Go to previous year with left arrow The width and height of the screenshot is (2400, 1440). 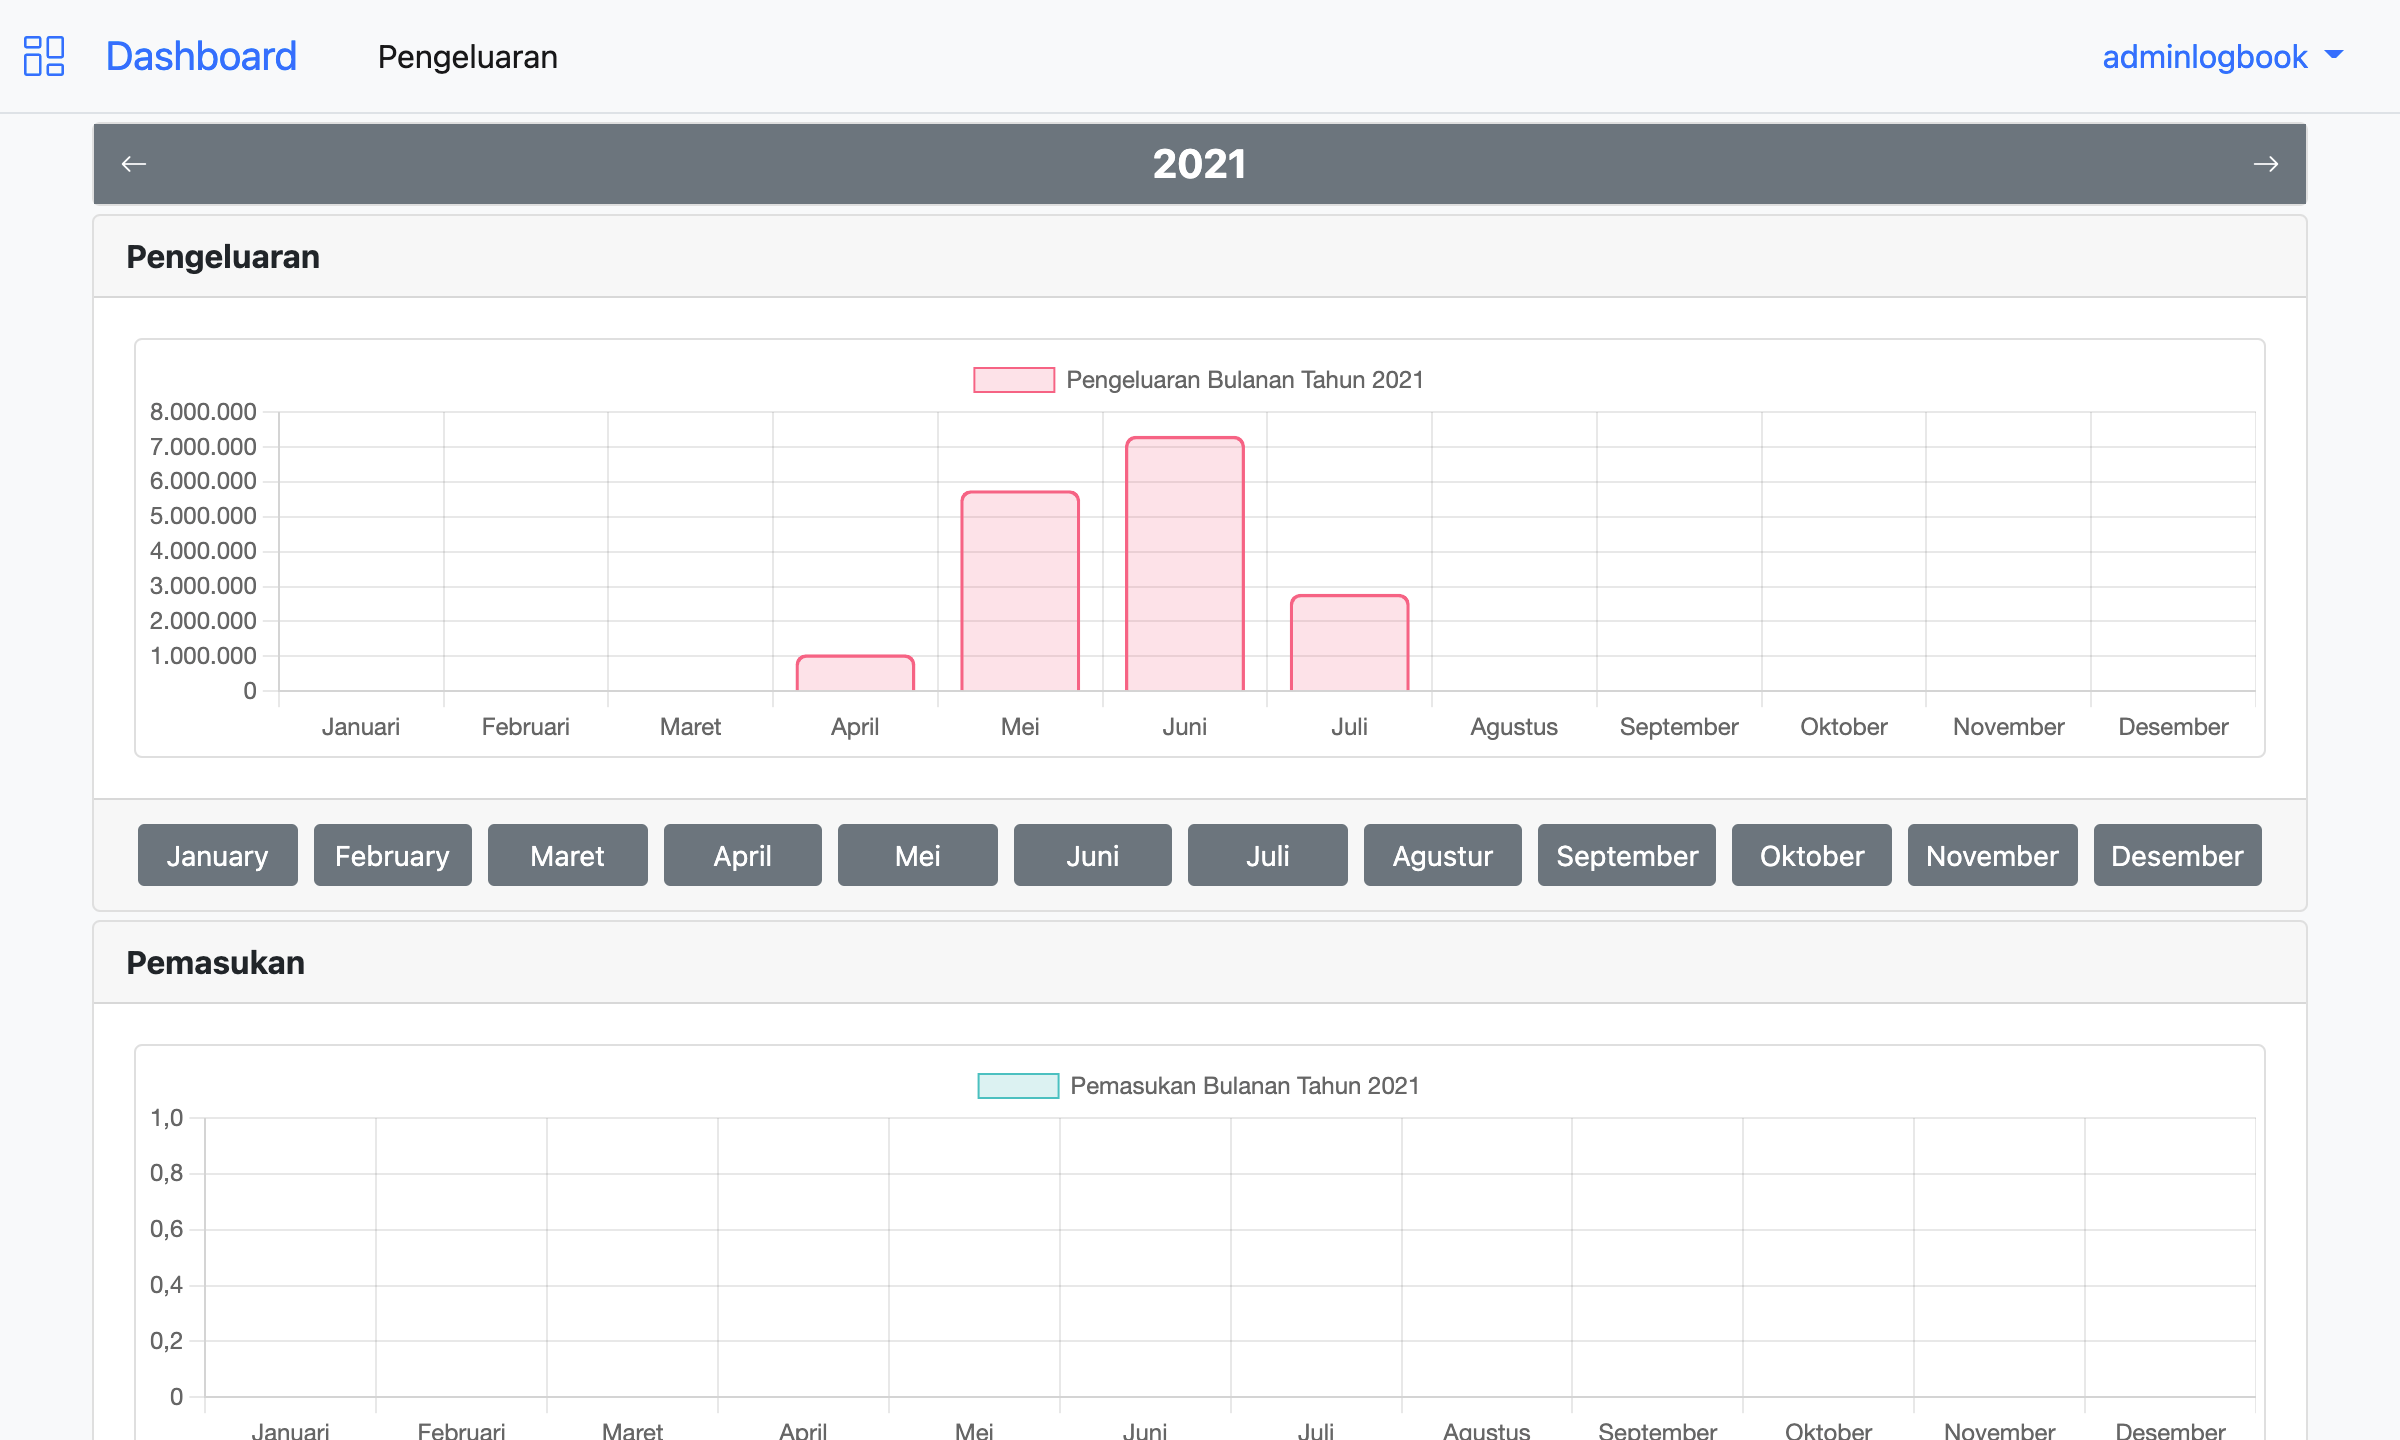coord(134,164)
